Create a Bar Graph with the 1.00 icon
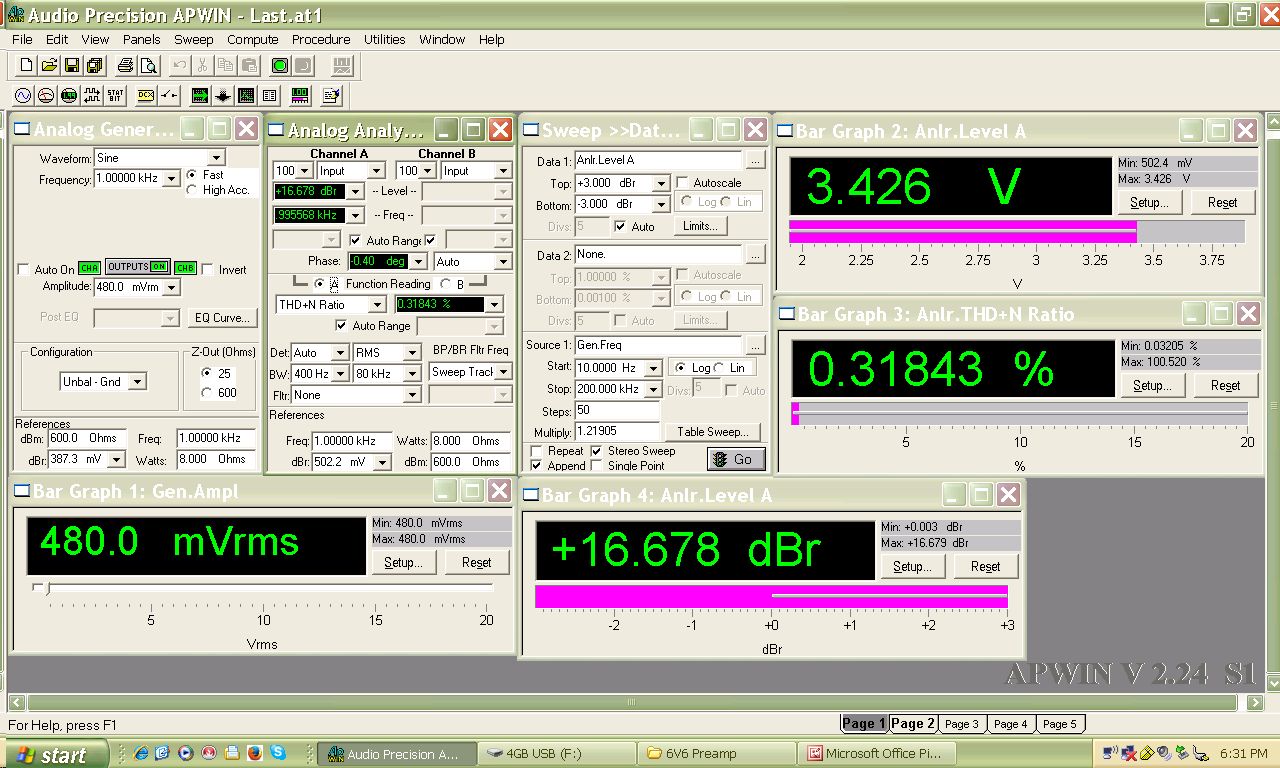The height and width of the screenshot is (768, 1280). (x=300, y=96)
